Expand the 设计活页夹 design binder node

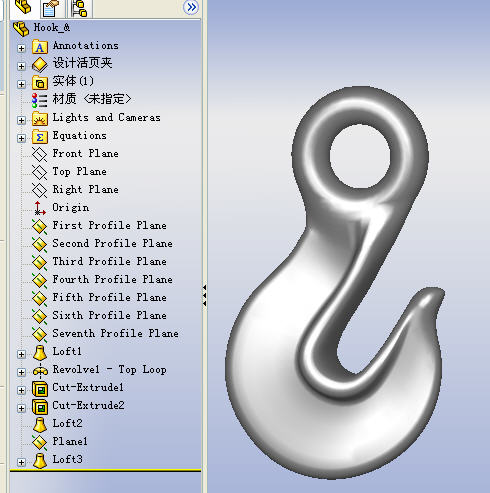21,66
